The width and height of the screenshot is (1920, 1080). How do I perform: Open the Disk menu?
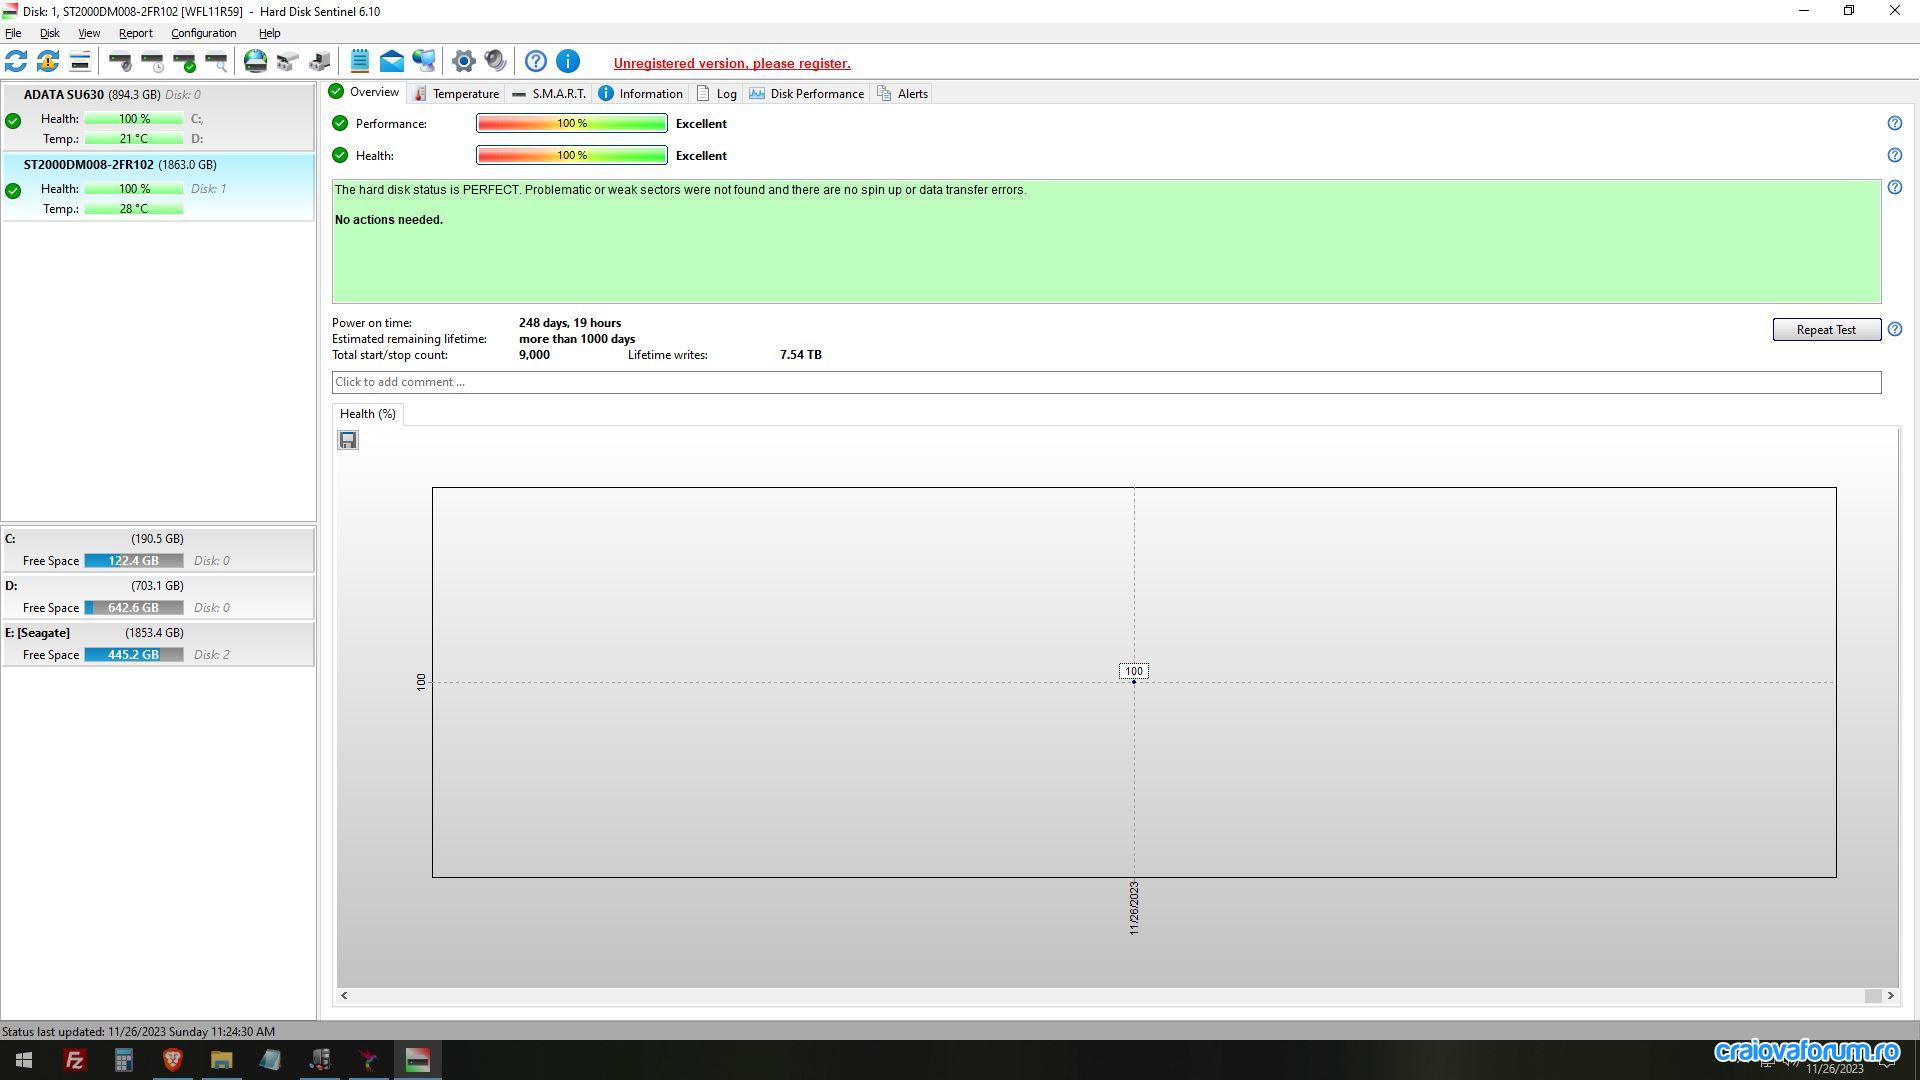coord(49,33)
